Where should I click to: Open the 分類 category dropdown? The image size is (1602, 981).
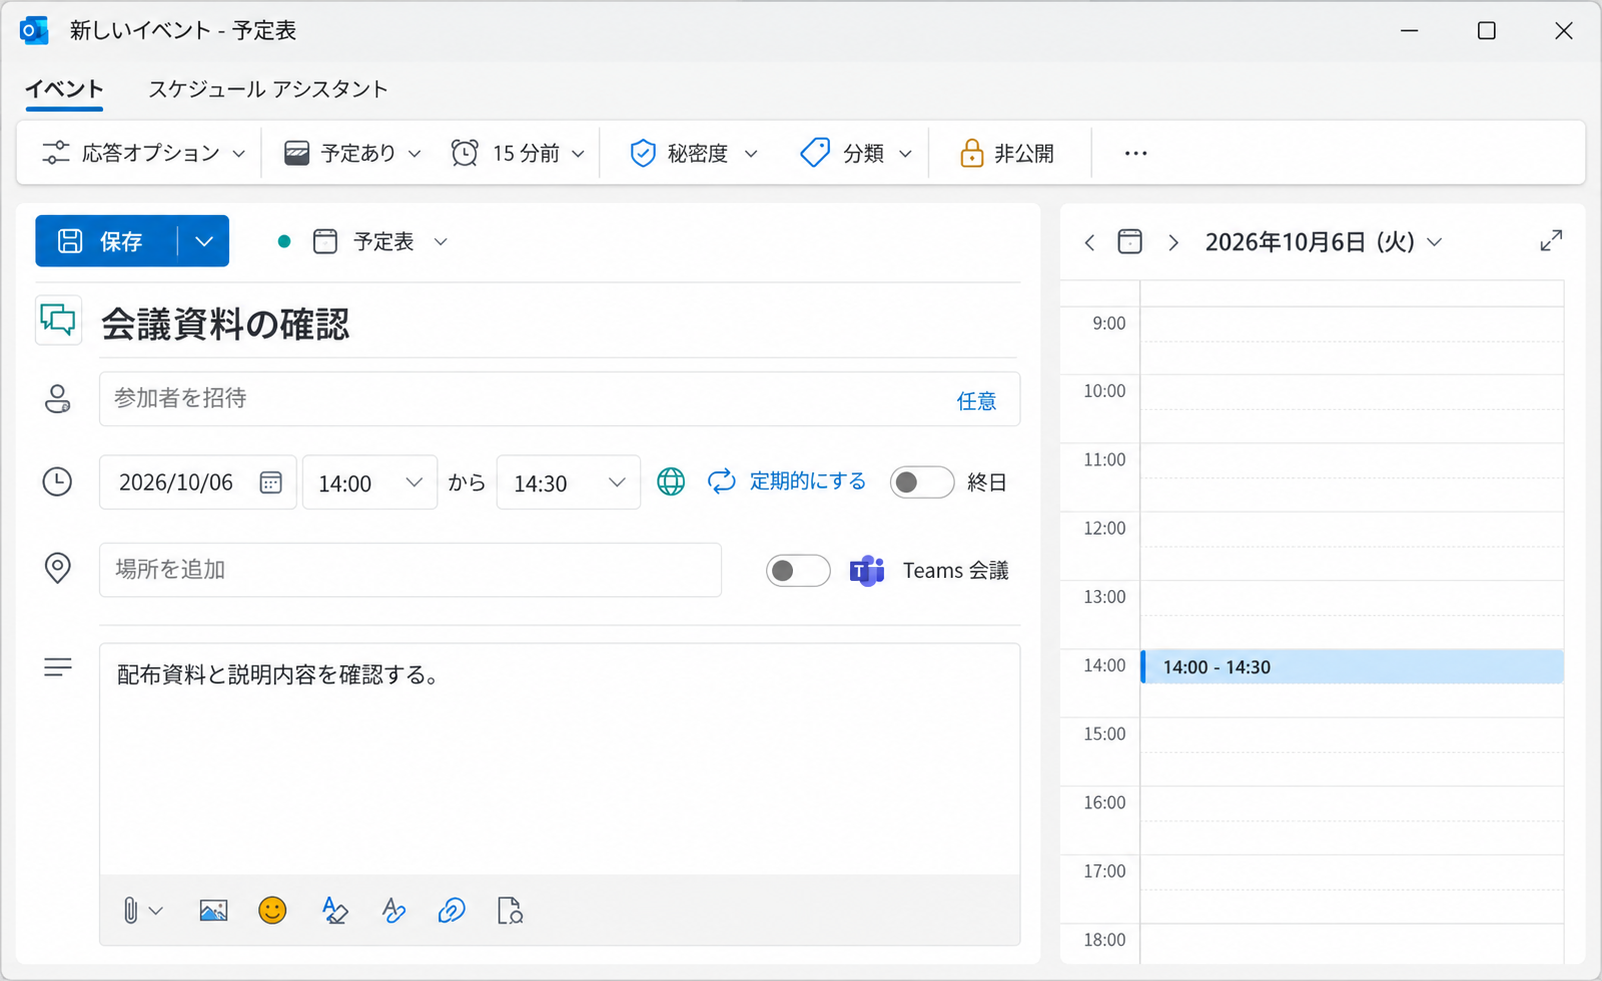856,153
